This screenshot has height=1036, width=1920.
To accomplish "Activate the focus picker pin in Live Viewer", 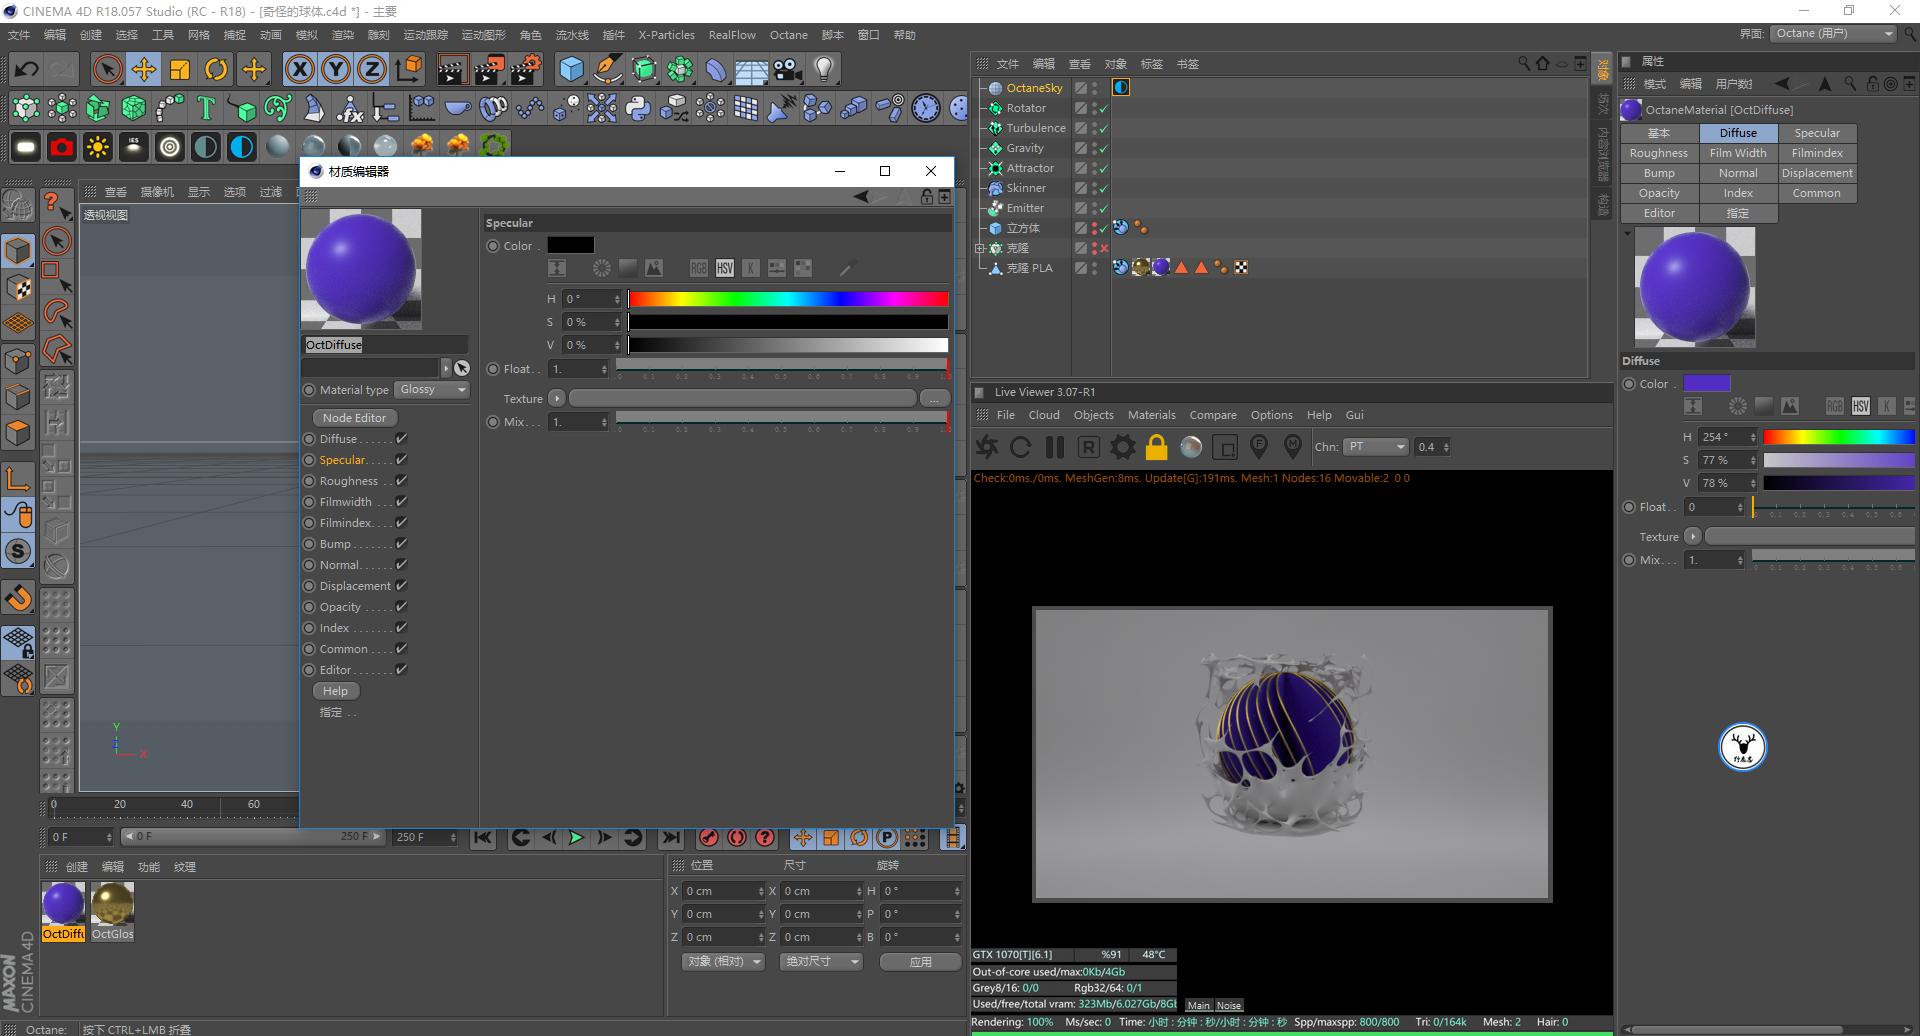I will (x=1259, y=447).
